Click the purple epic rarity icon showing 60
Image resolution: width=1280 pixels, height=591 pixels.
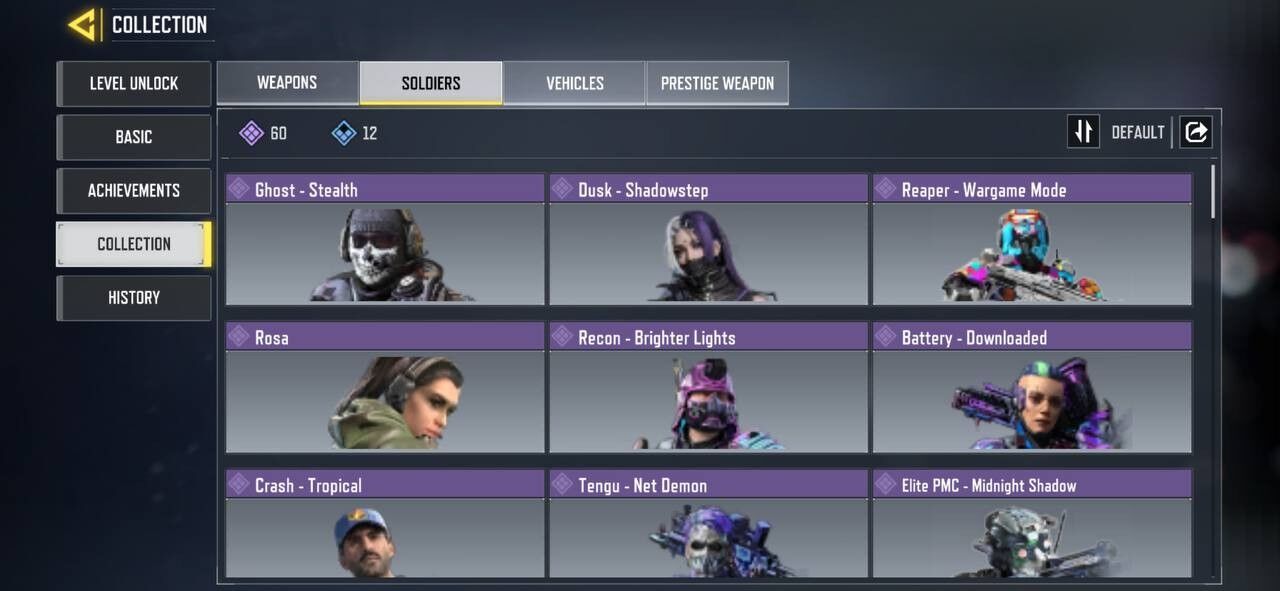pyautogui.click(x=252, y=133)
